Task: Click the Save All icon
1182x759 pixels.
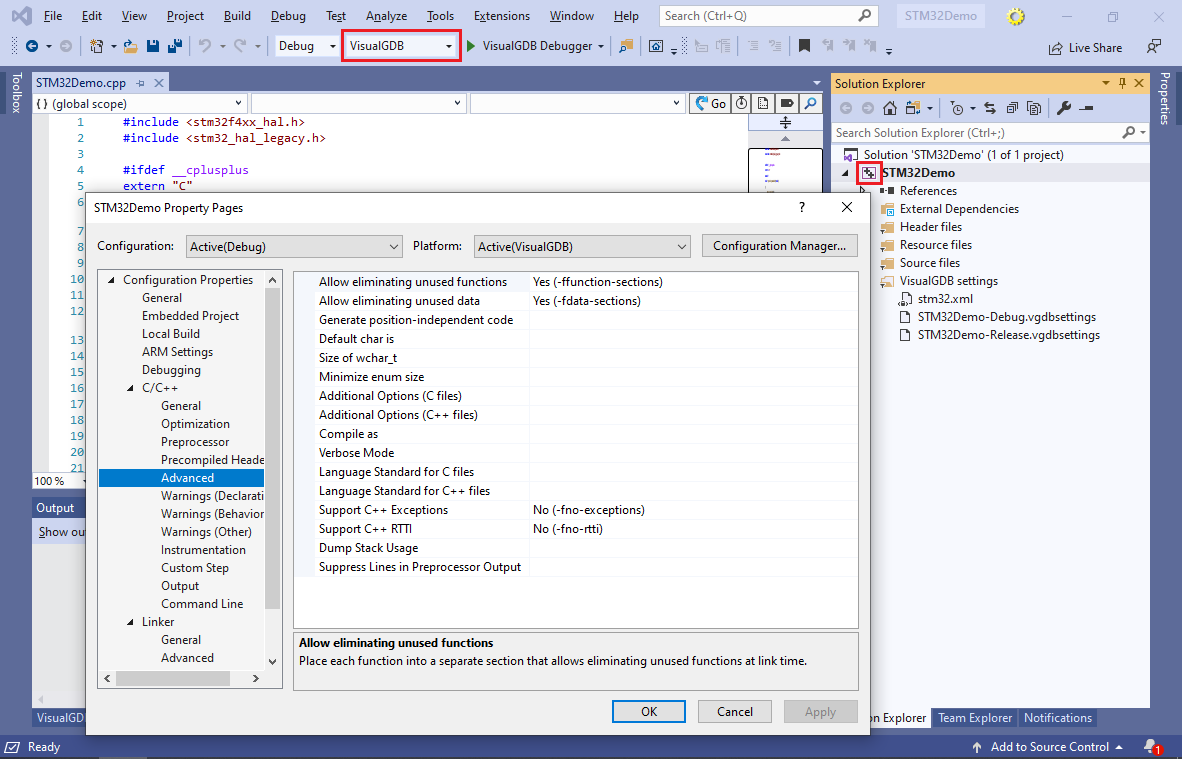Action: (175, 46)
